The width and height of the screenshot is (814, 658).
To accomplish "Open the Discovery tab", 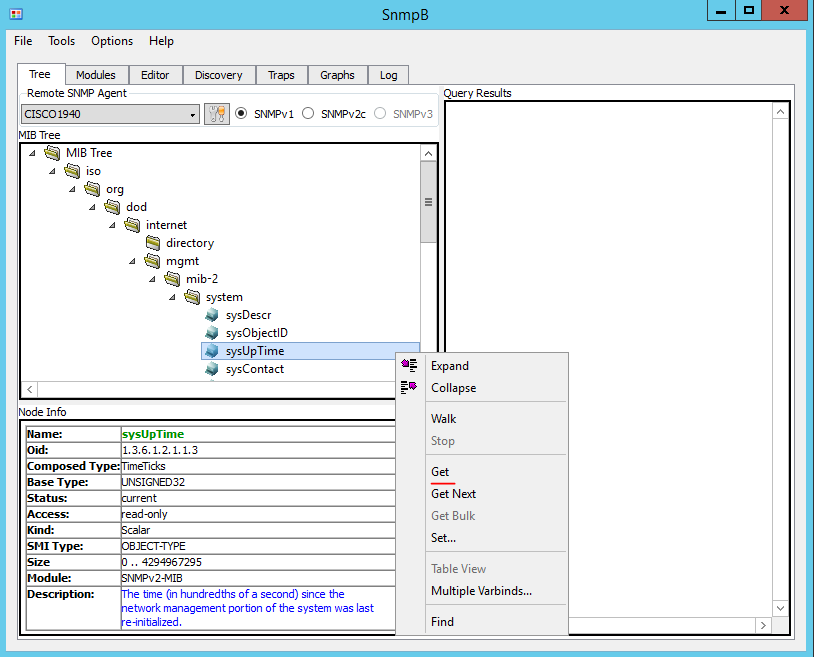I will click(218, 74).
